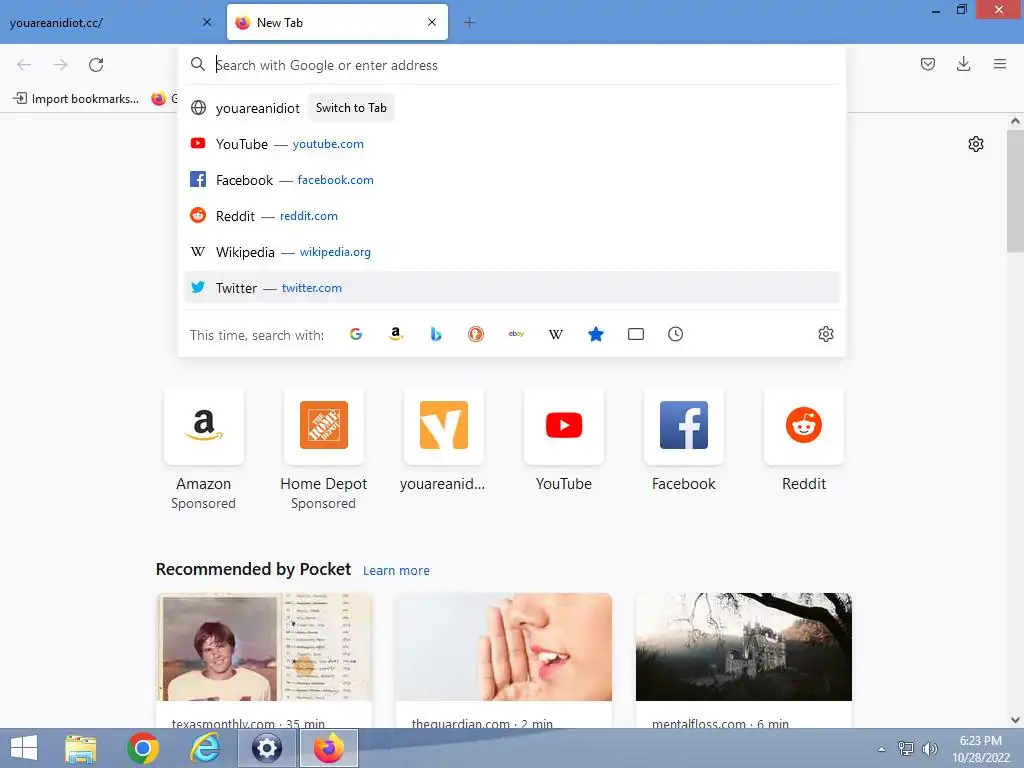Choose the Wikipedia — wikipedia.org suggestion
This screenshot has height=768, width=1024.
coord(511,251)
